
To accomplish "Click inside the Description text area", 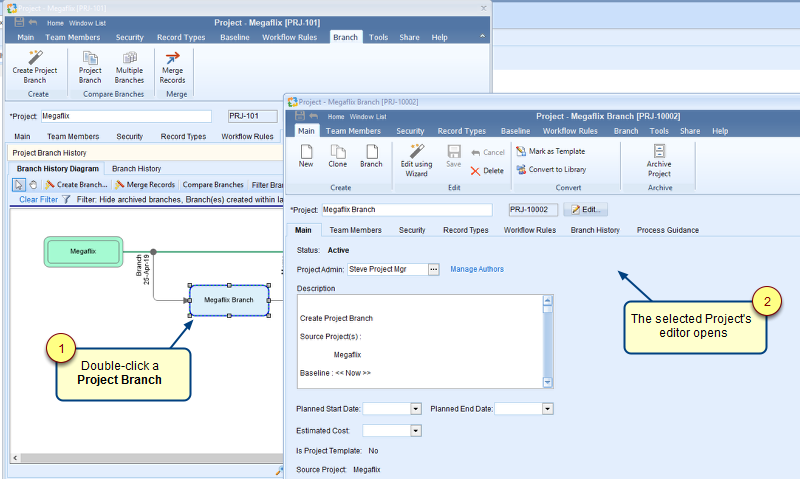I will pos(420,341).
